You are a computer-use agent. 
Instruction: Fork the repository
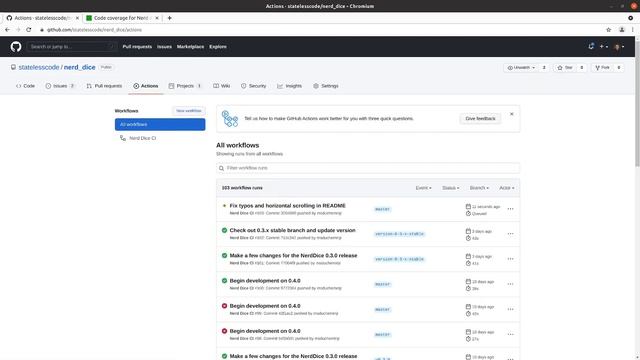pyautogui.click(x=602, y=68)
